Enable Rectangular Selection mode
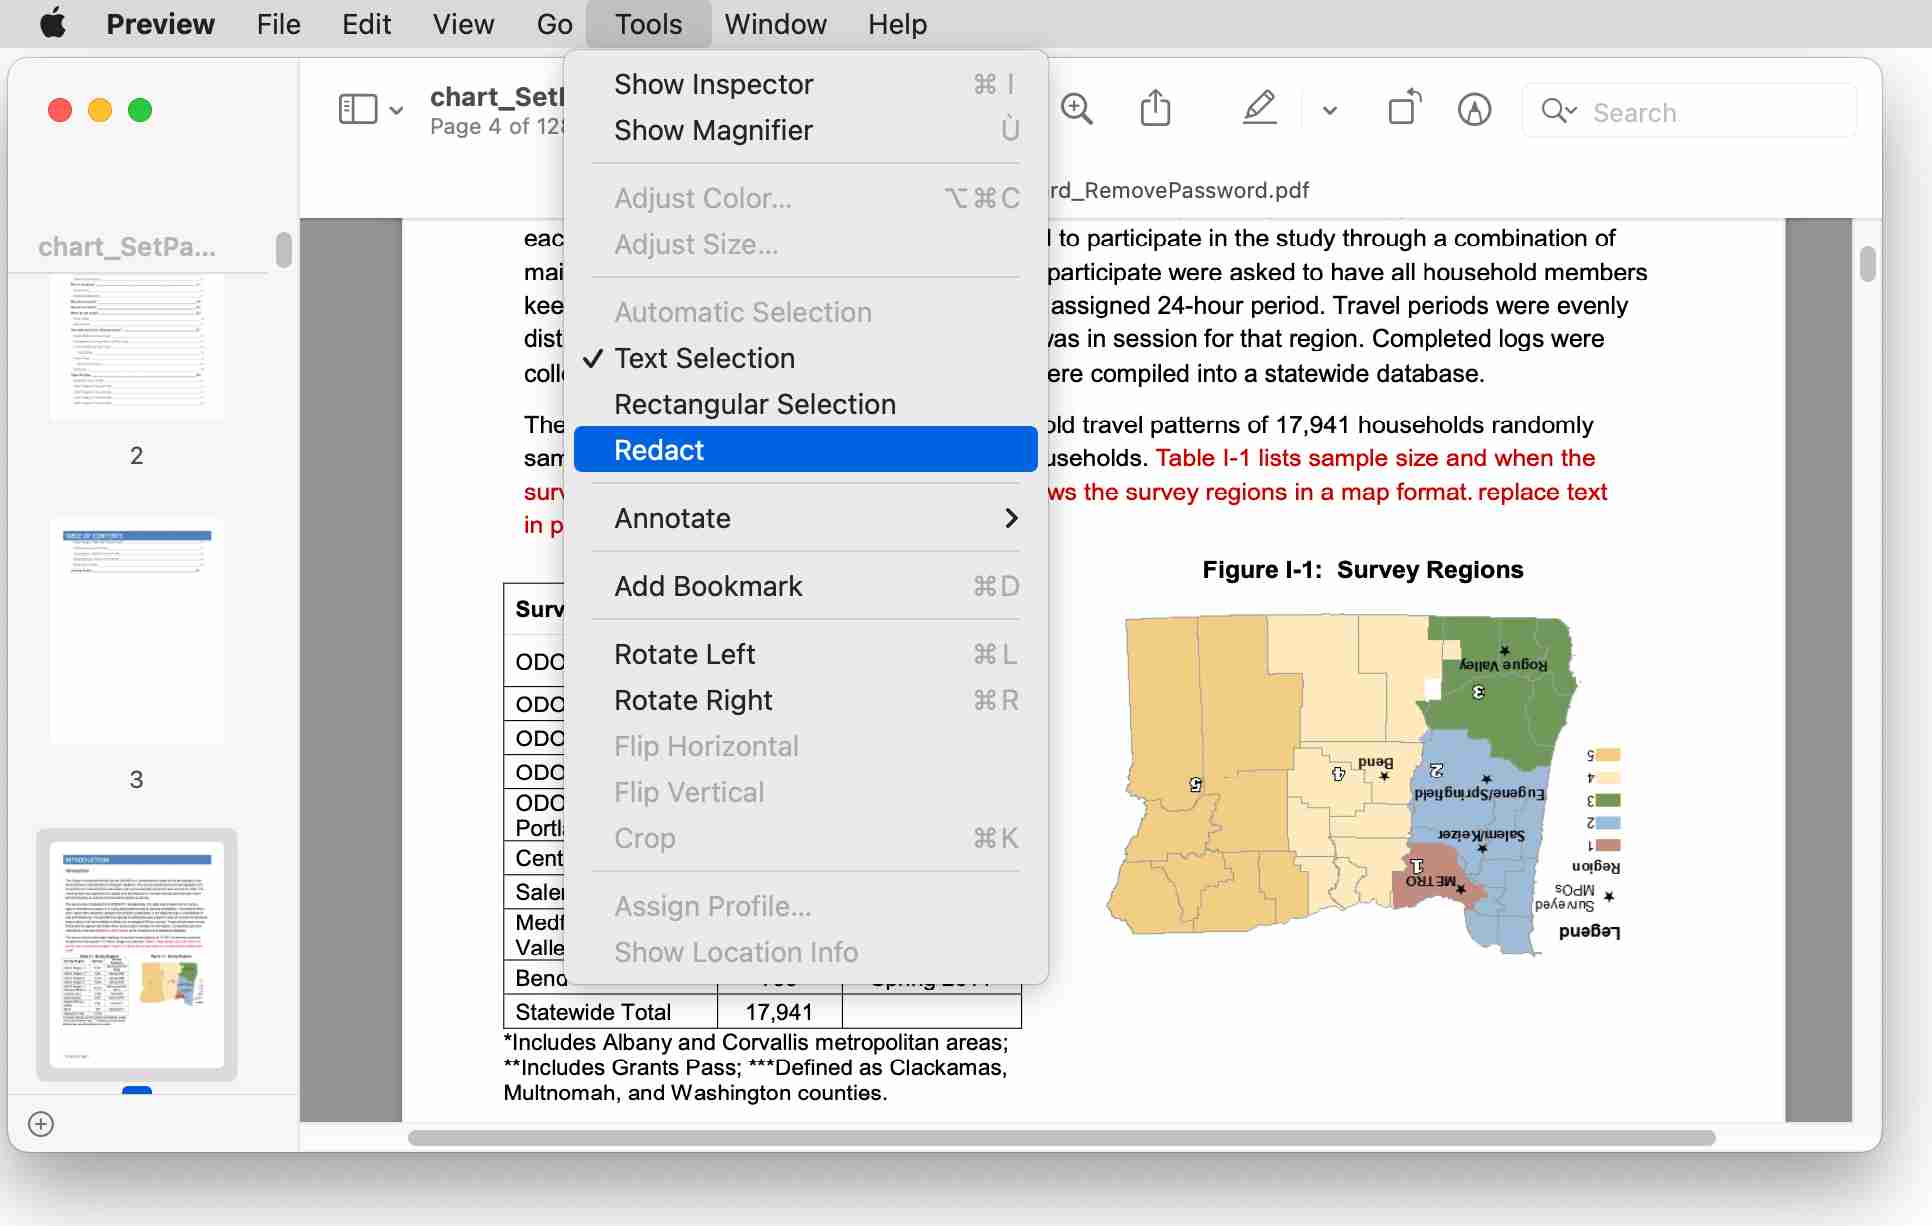The image size is (1932, 1226). coord(754,404)
